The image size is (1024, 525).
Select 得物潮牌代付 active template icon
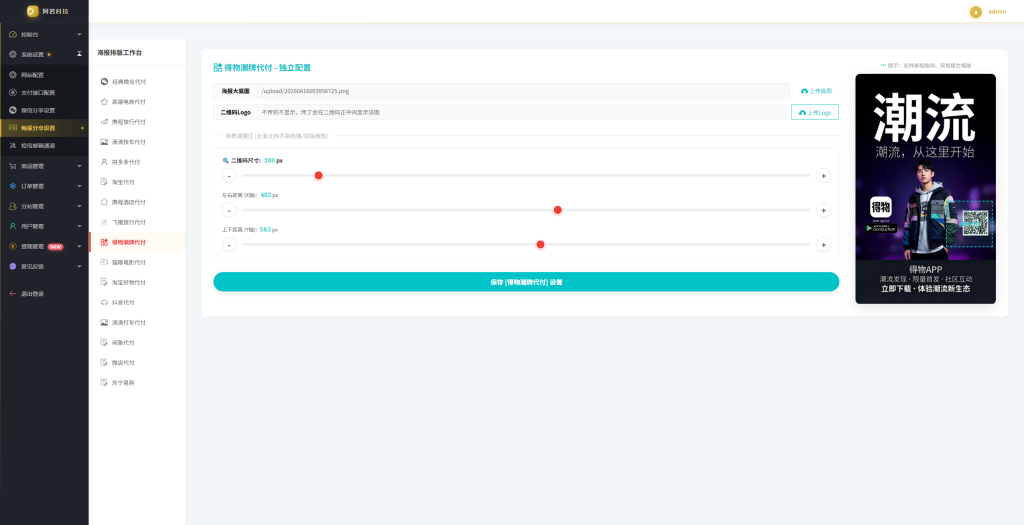(x=104, y=242)
